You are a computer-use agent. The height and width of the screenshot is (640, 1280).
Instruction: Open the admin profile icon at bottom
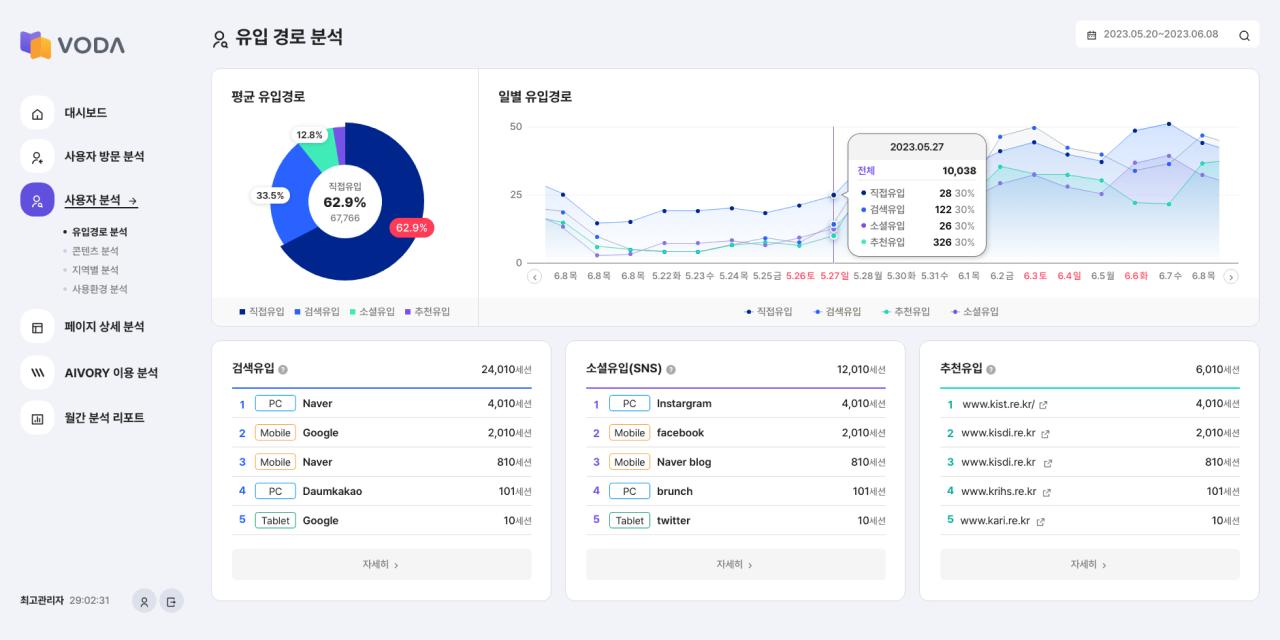pyautogui.click(x=144, y=601)
